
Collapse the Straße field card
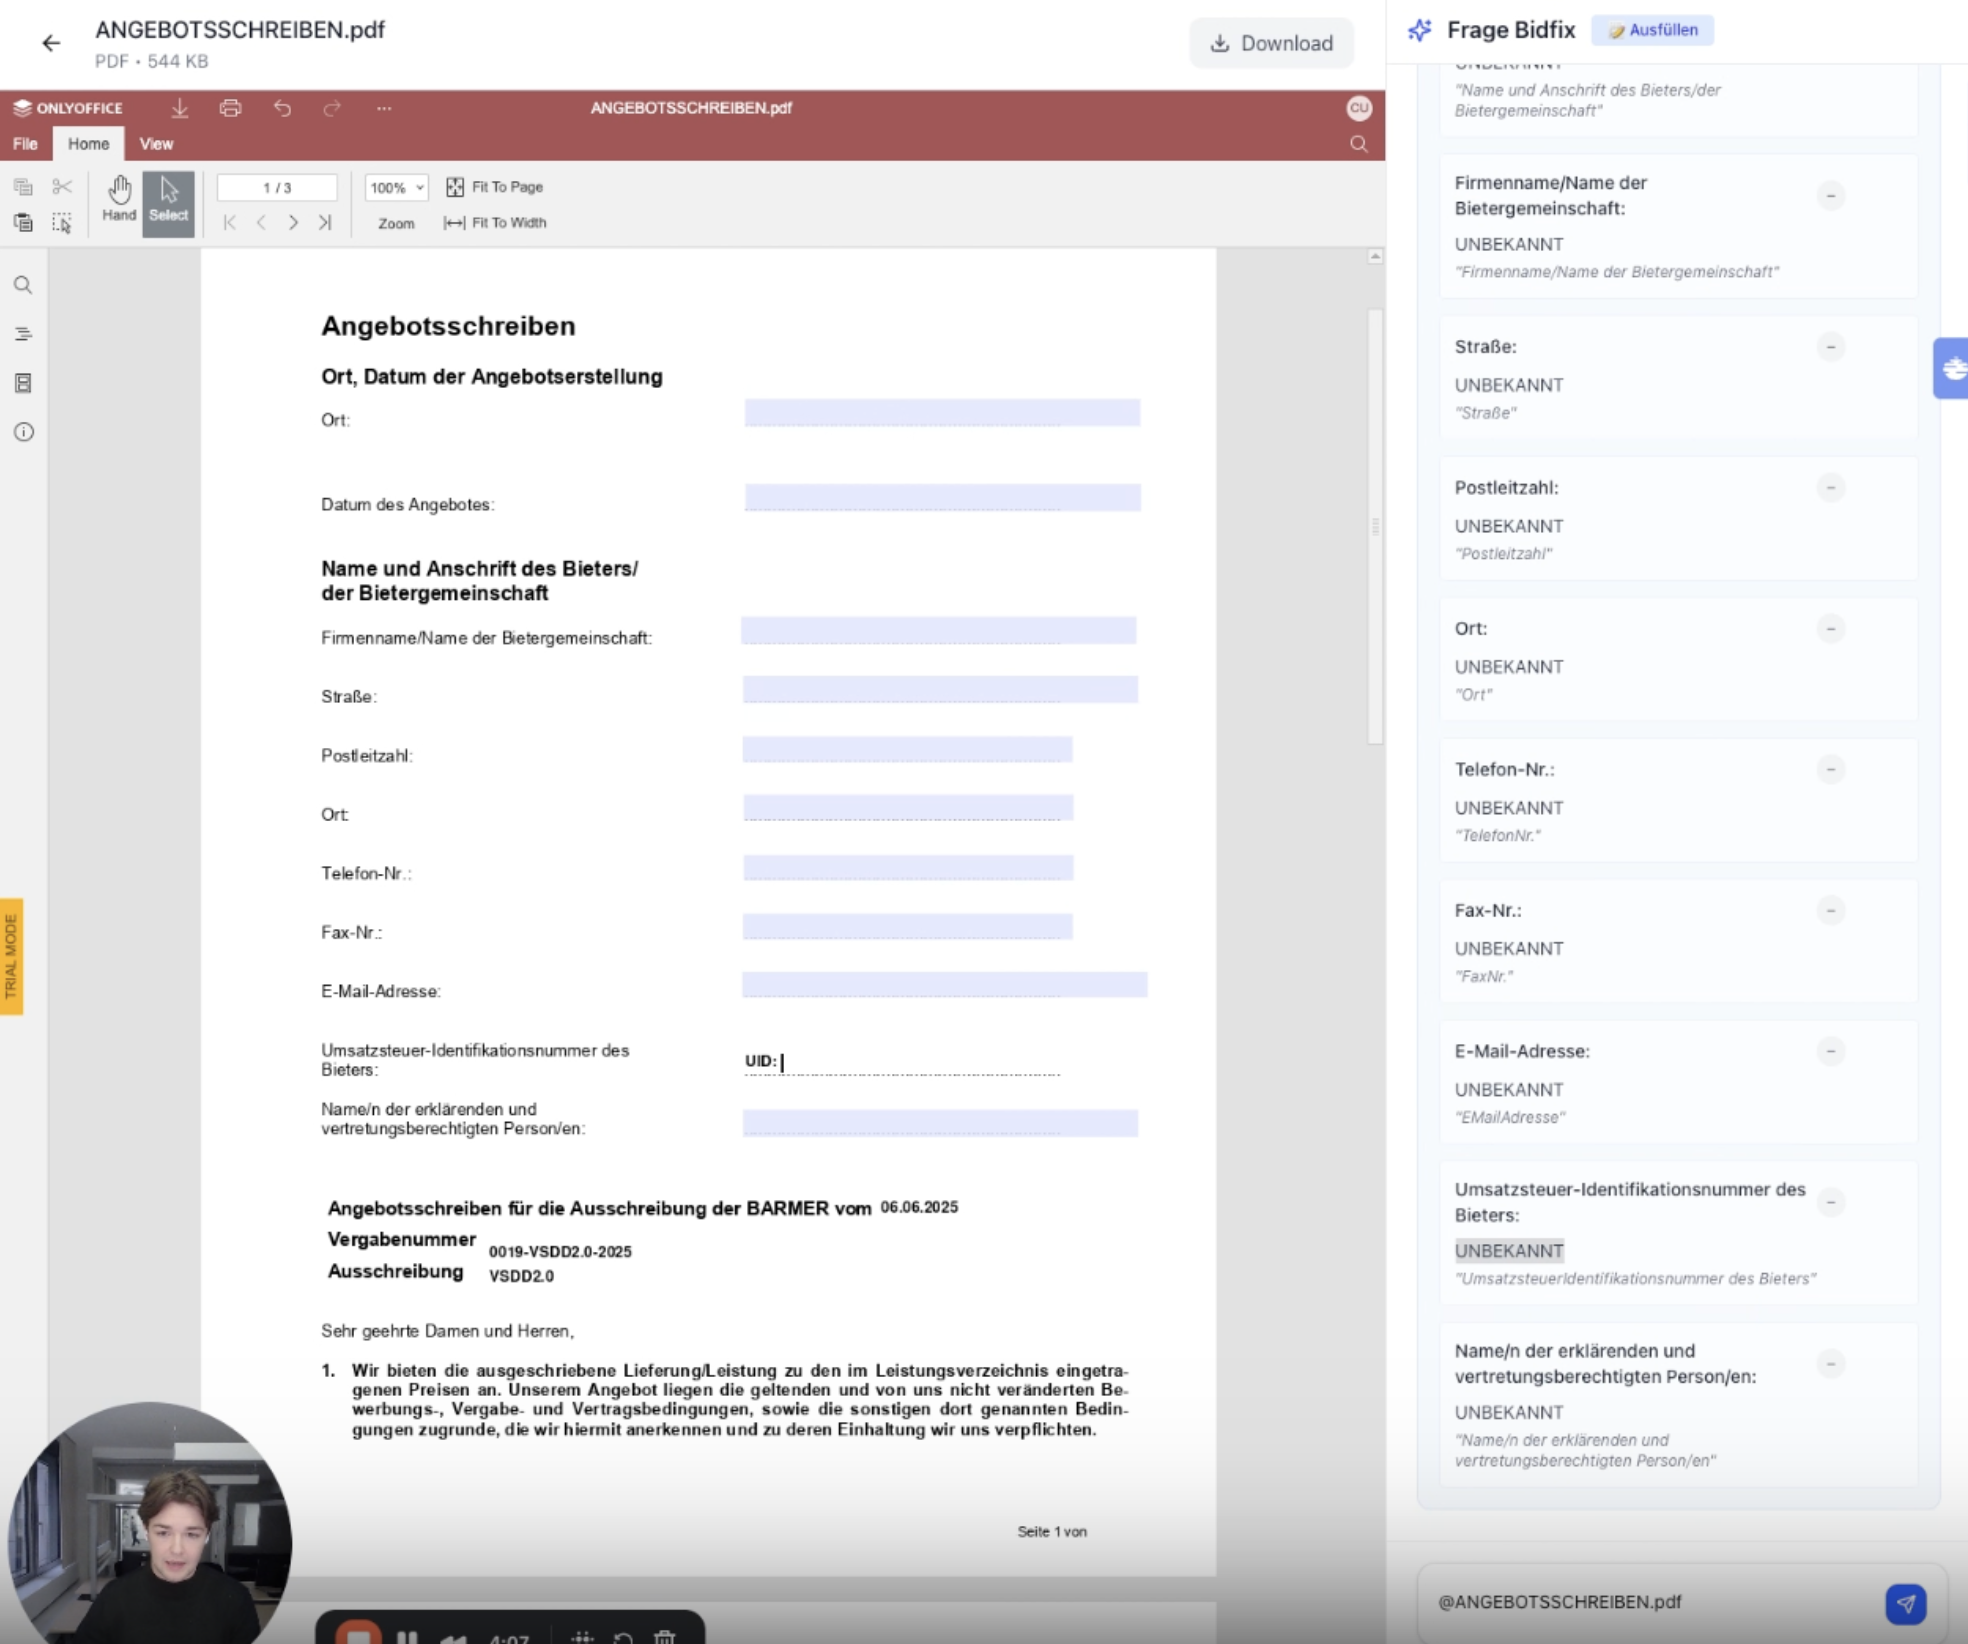(1830, 347)
